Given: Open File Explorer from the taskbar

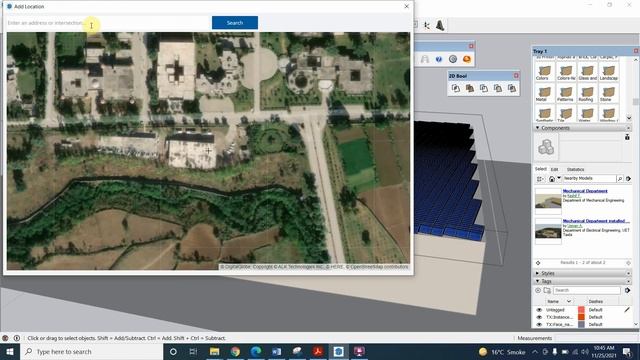Looking at the screenshot, I should pyautogui.click(x=214, y=351).
